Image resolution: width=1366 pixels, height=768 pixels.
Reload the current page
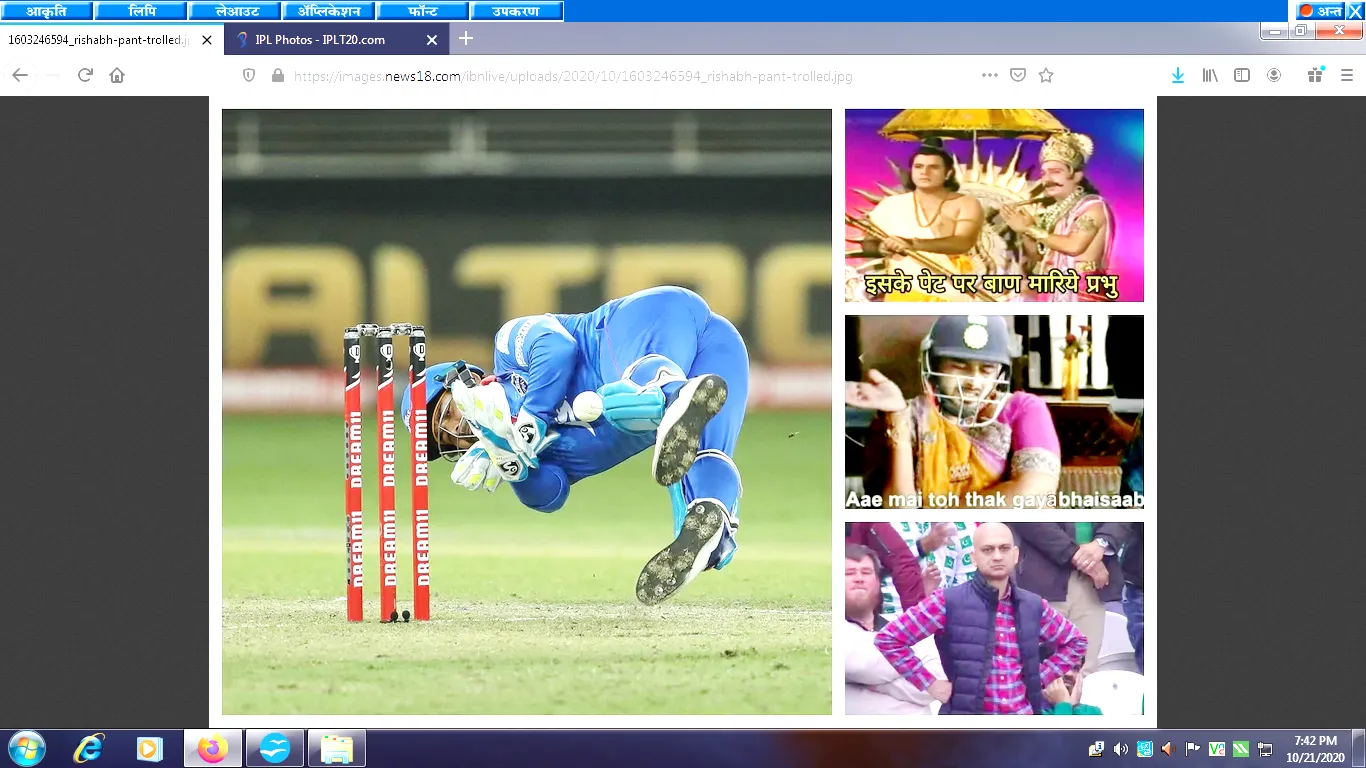click(85, 75)
